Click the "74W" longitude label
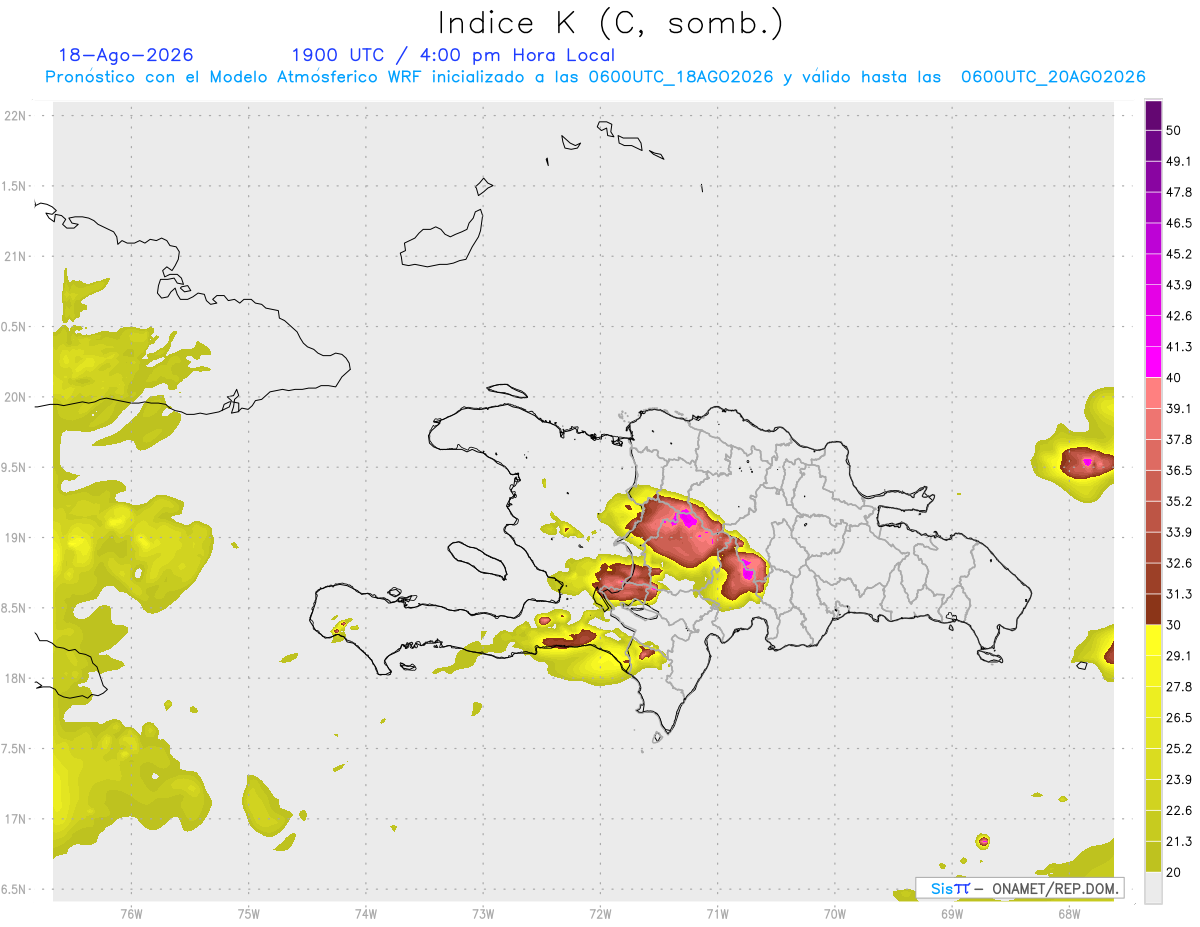 click(366, 913)
